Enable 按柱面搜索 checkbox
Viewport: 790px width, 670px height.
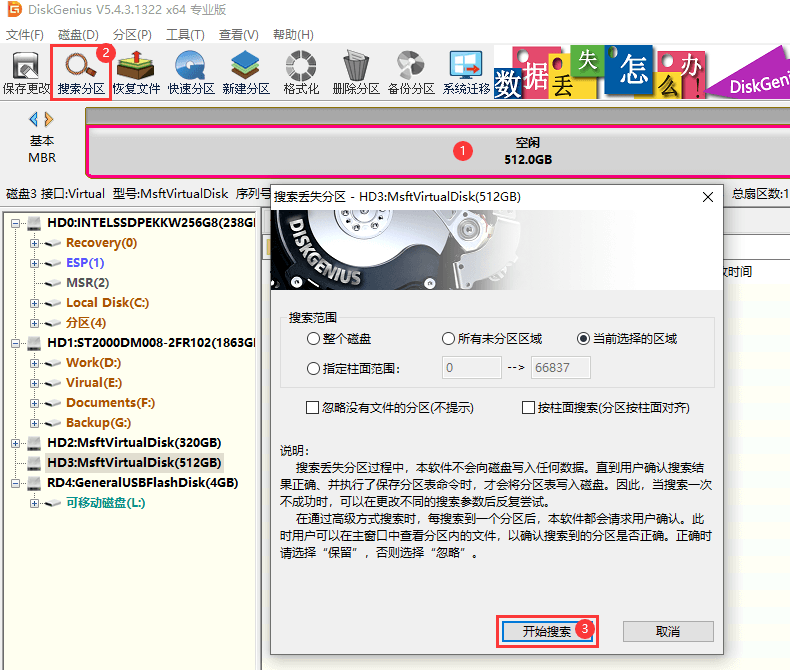[x=528, y=407]
